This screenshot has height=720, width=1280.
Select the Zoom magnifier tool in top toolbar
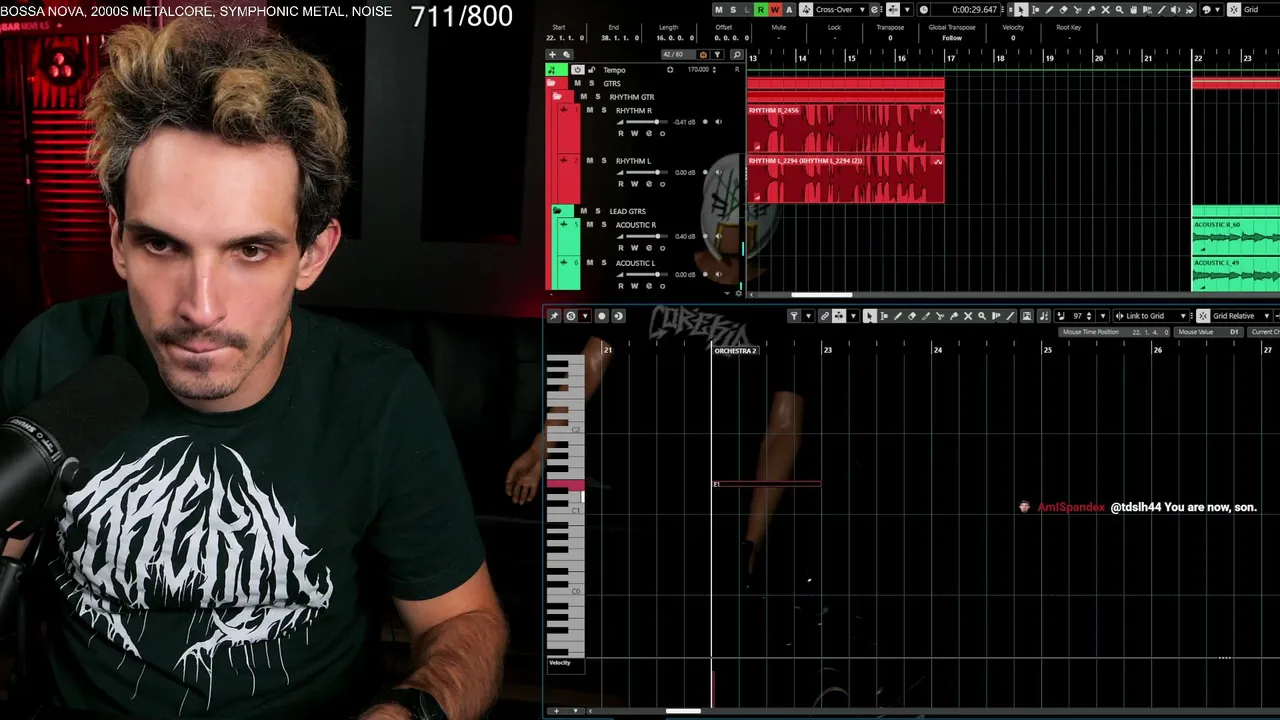1119,10
